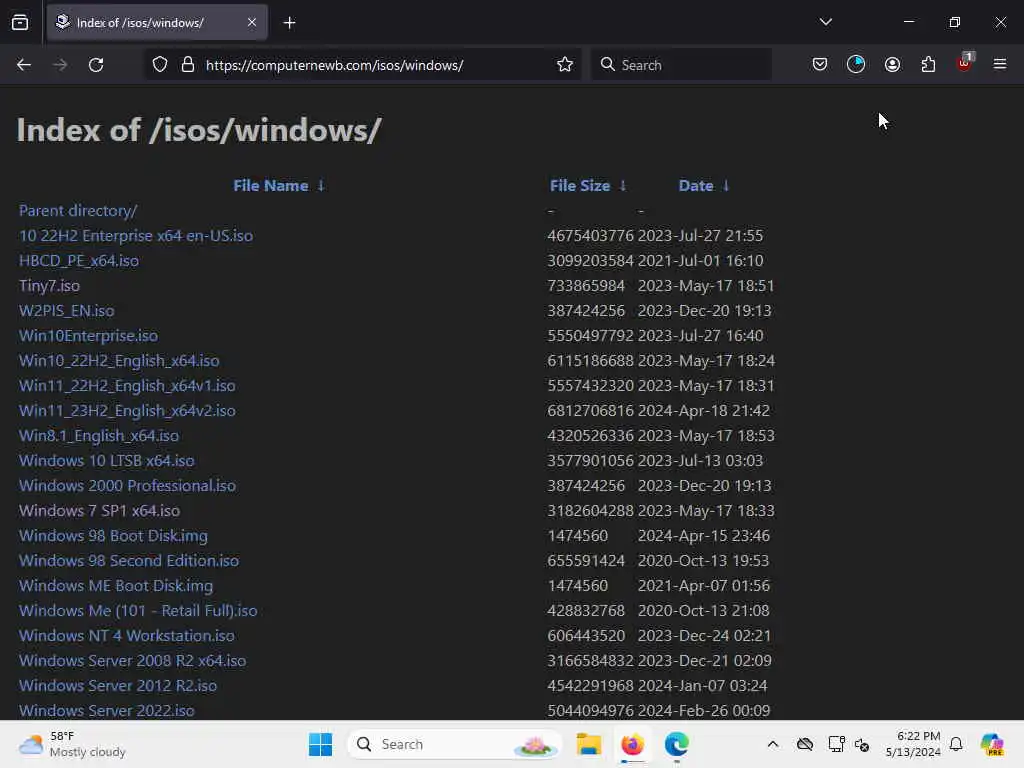The image size is (1024, 768).
Task: Toggle File Name descending arrow
Action: (321, 186)
